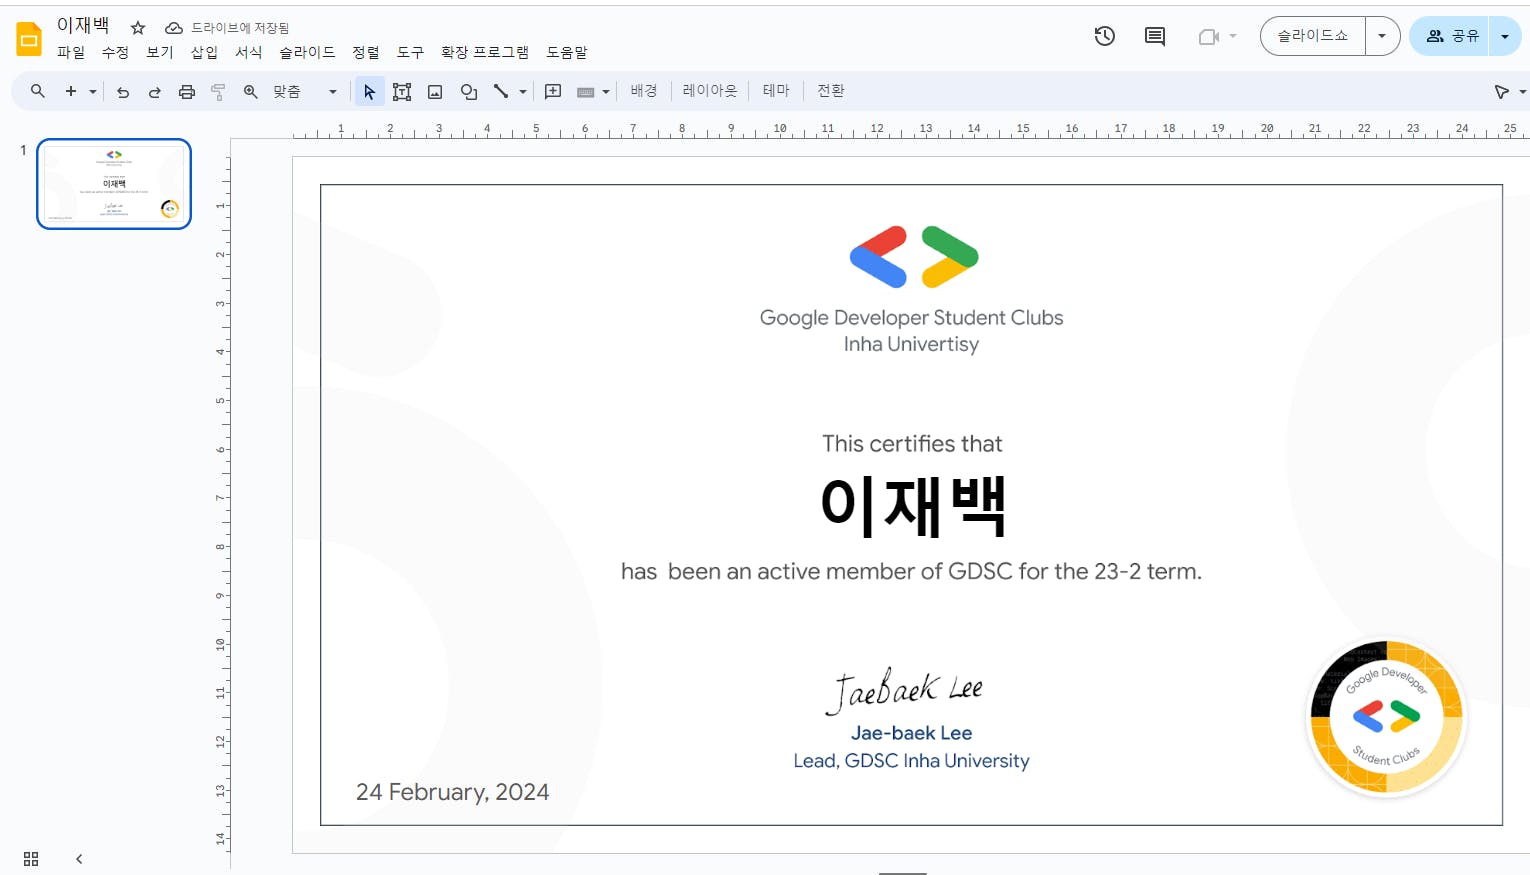The height and width of the screenshot is (875, 1530).
Task: Open the input tools dropdown arrow
Action: [606, 92]
